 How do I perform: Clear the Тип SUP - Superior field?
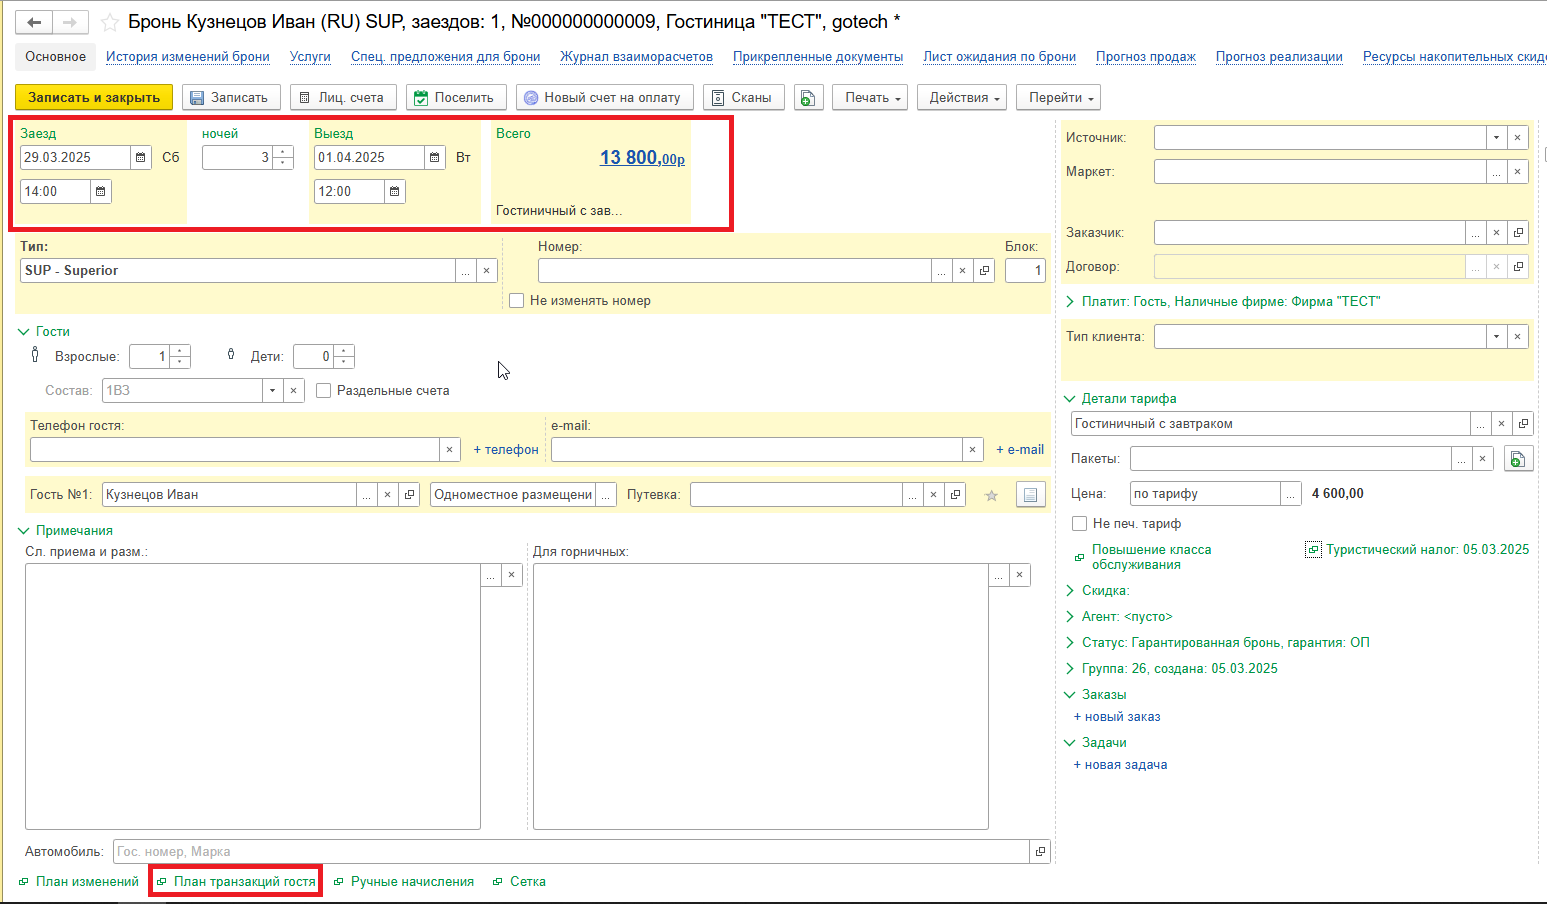click(x=487, y=270)
